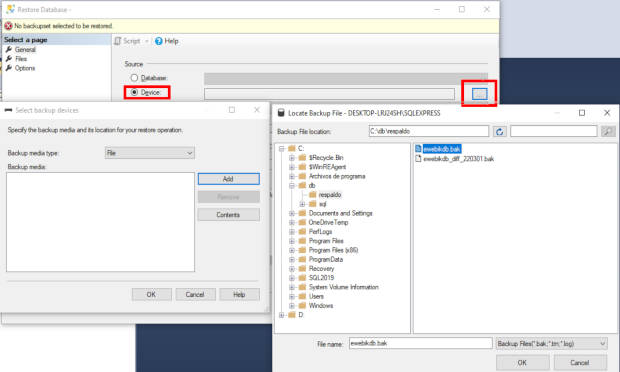Select the Database radio button
The image size is (620, 372).
tap(134, 78)
